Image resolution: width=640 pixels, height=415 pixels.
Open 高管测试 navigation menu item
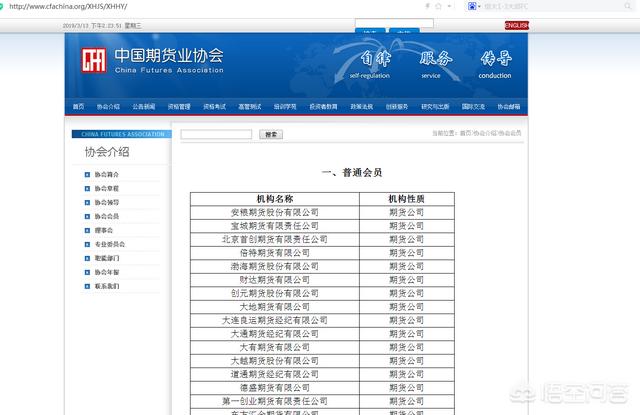(x=250, y=107)
